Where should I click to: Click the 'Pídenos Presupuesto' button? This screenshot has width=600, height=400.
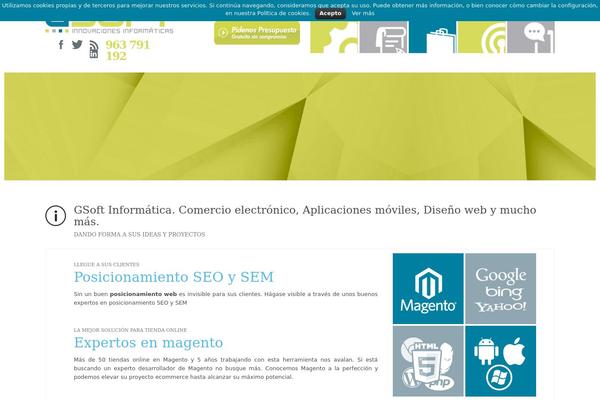click(x=257, y=33)
